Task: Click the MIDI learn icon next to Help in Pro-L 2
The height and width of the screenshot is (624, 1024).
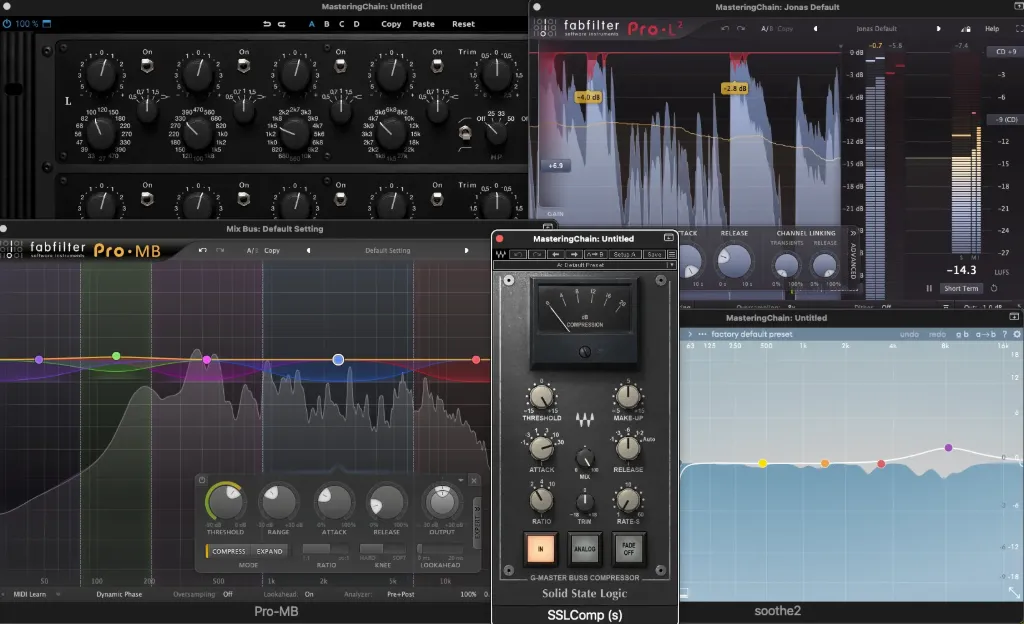Action: pyautogui.click(x=966, y=29)
